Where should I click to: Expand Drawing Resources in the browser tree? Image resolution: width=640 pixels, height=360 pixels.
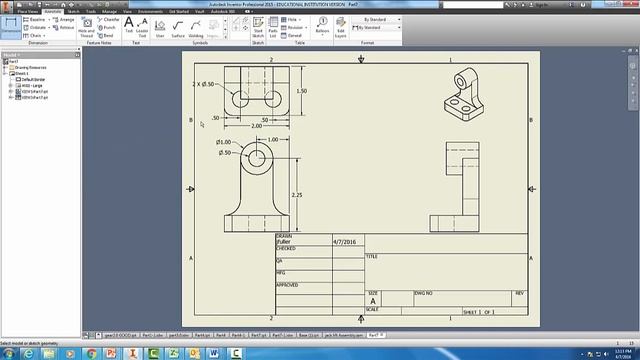pos(5,68)
